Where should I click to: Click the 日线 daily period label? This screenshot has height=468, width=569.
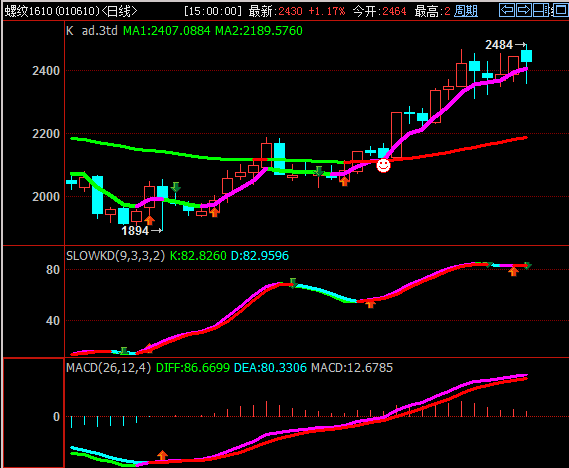pos(119,11)
